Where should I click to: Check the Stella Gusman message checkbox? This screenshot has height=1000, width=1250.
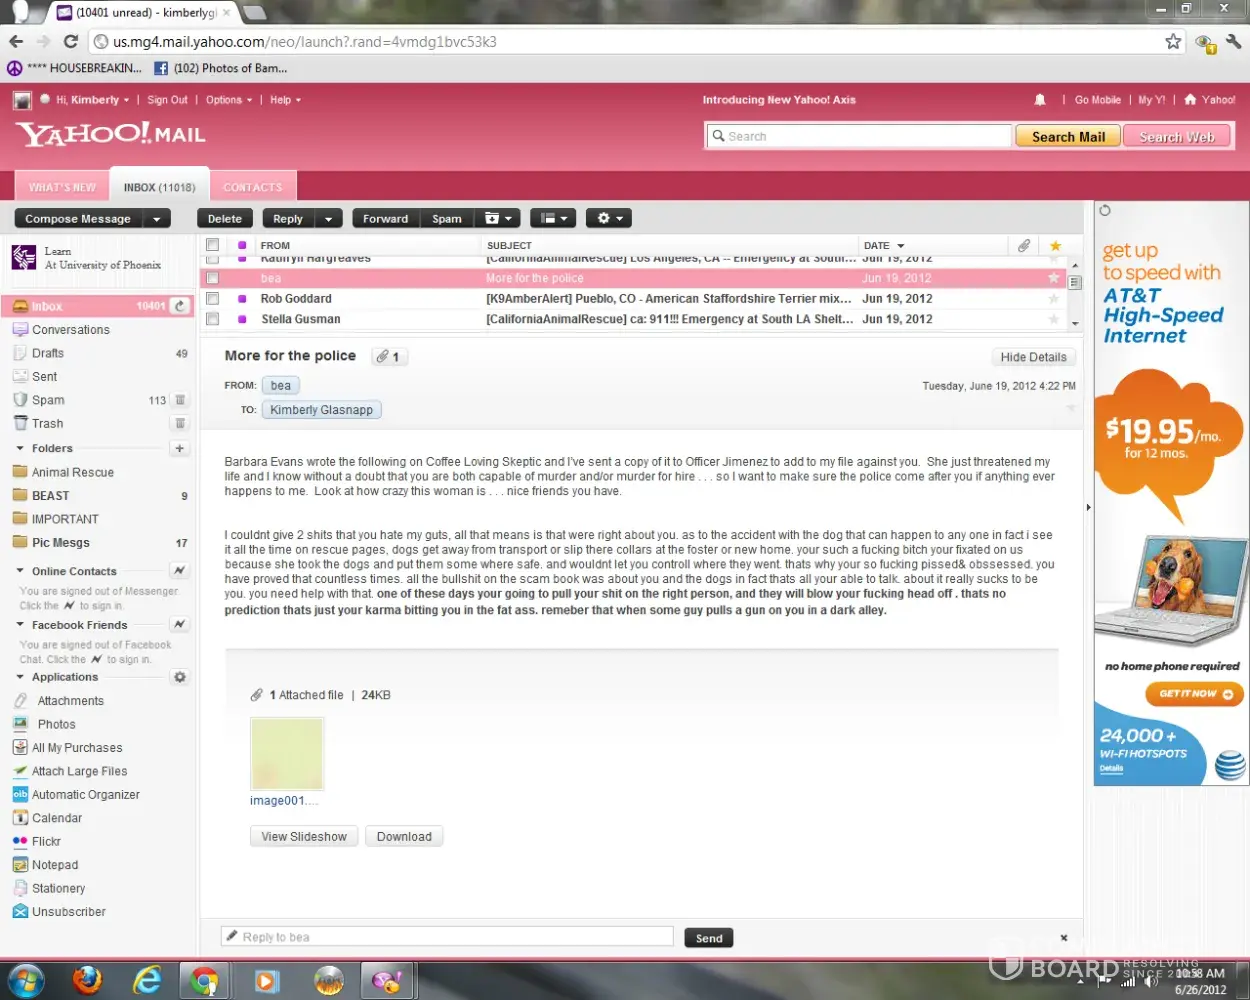(x=212, y=319)
